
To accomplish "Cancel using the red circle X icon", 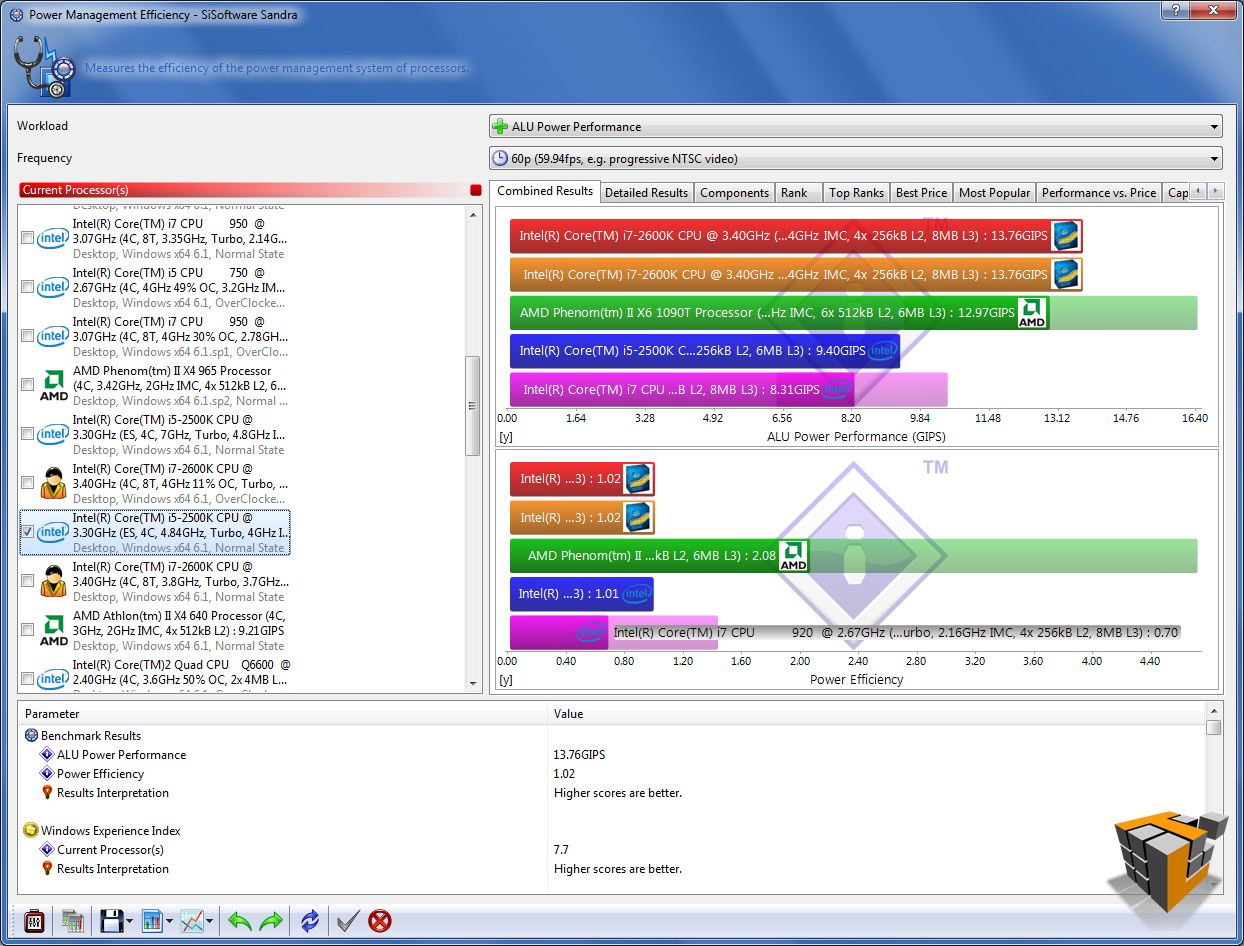I will point(380,921).
